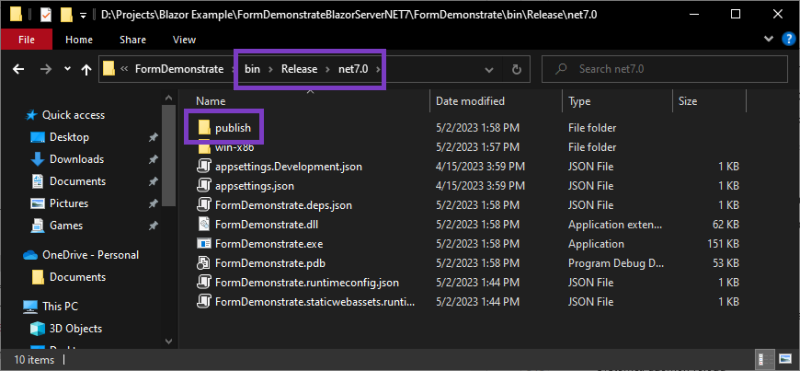Click the FormDemonstrate breadcrumb
Screen dimensions: 800x371
(179, 69)
